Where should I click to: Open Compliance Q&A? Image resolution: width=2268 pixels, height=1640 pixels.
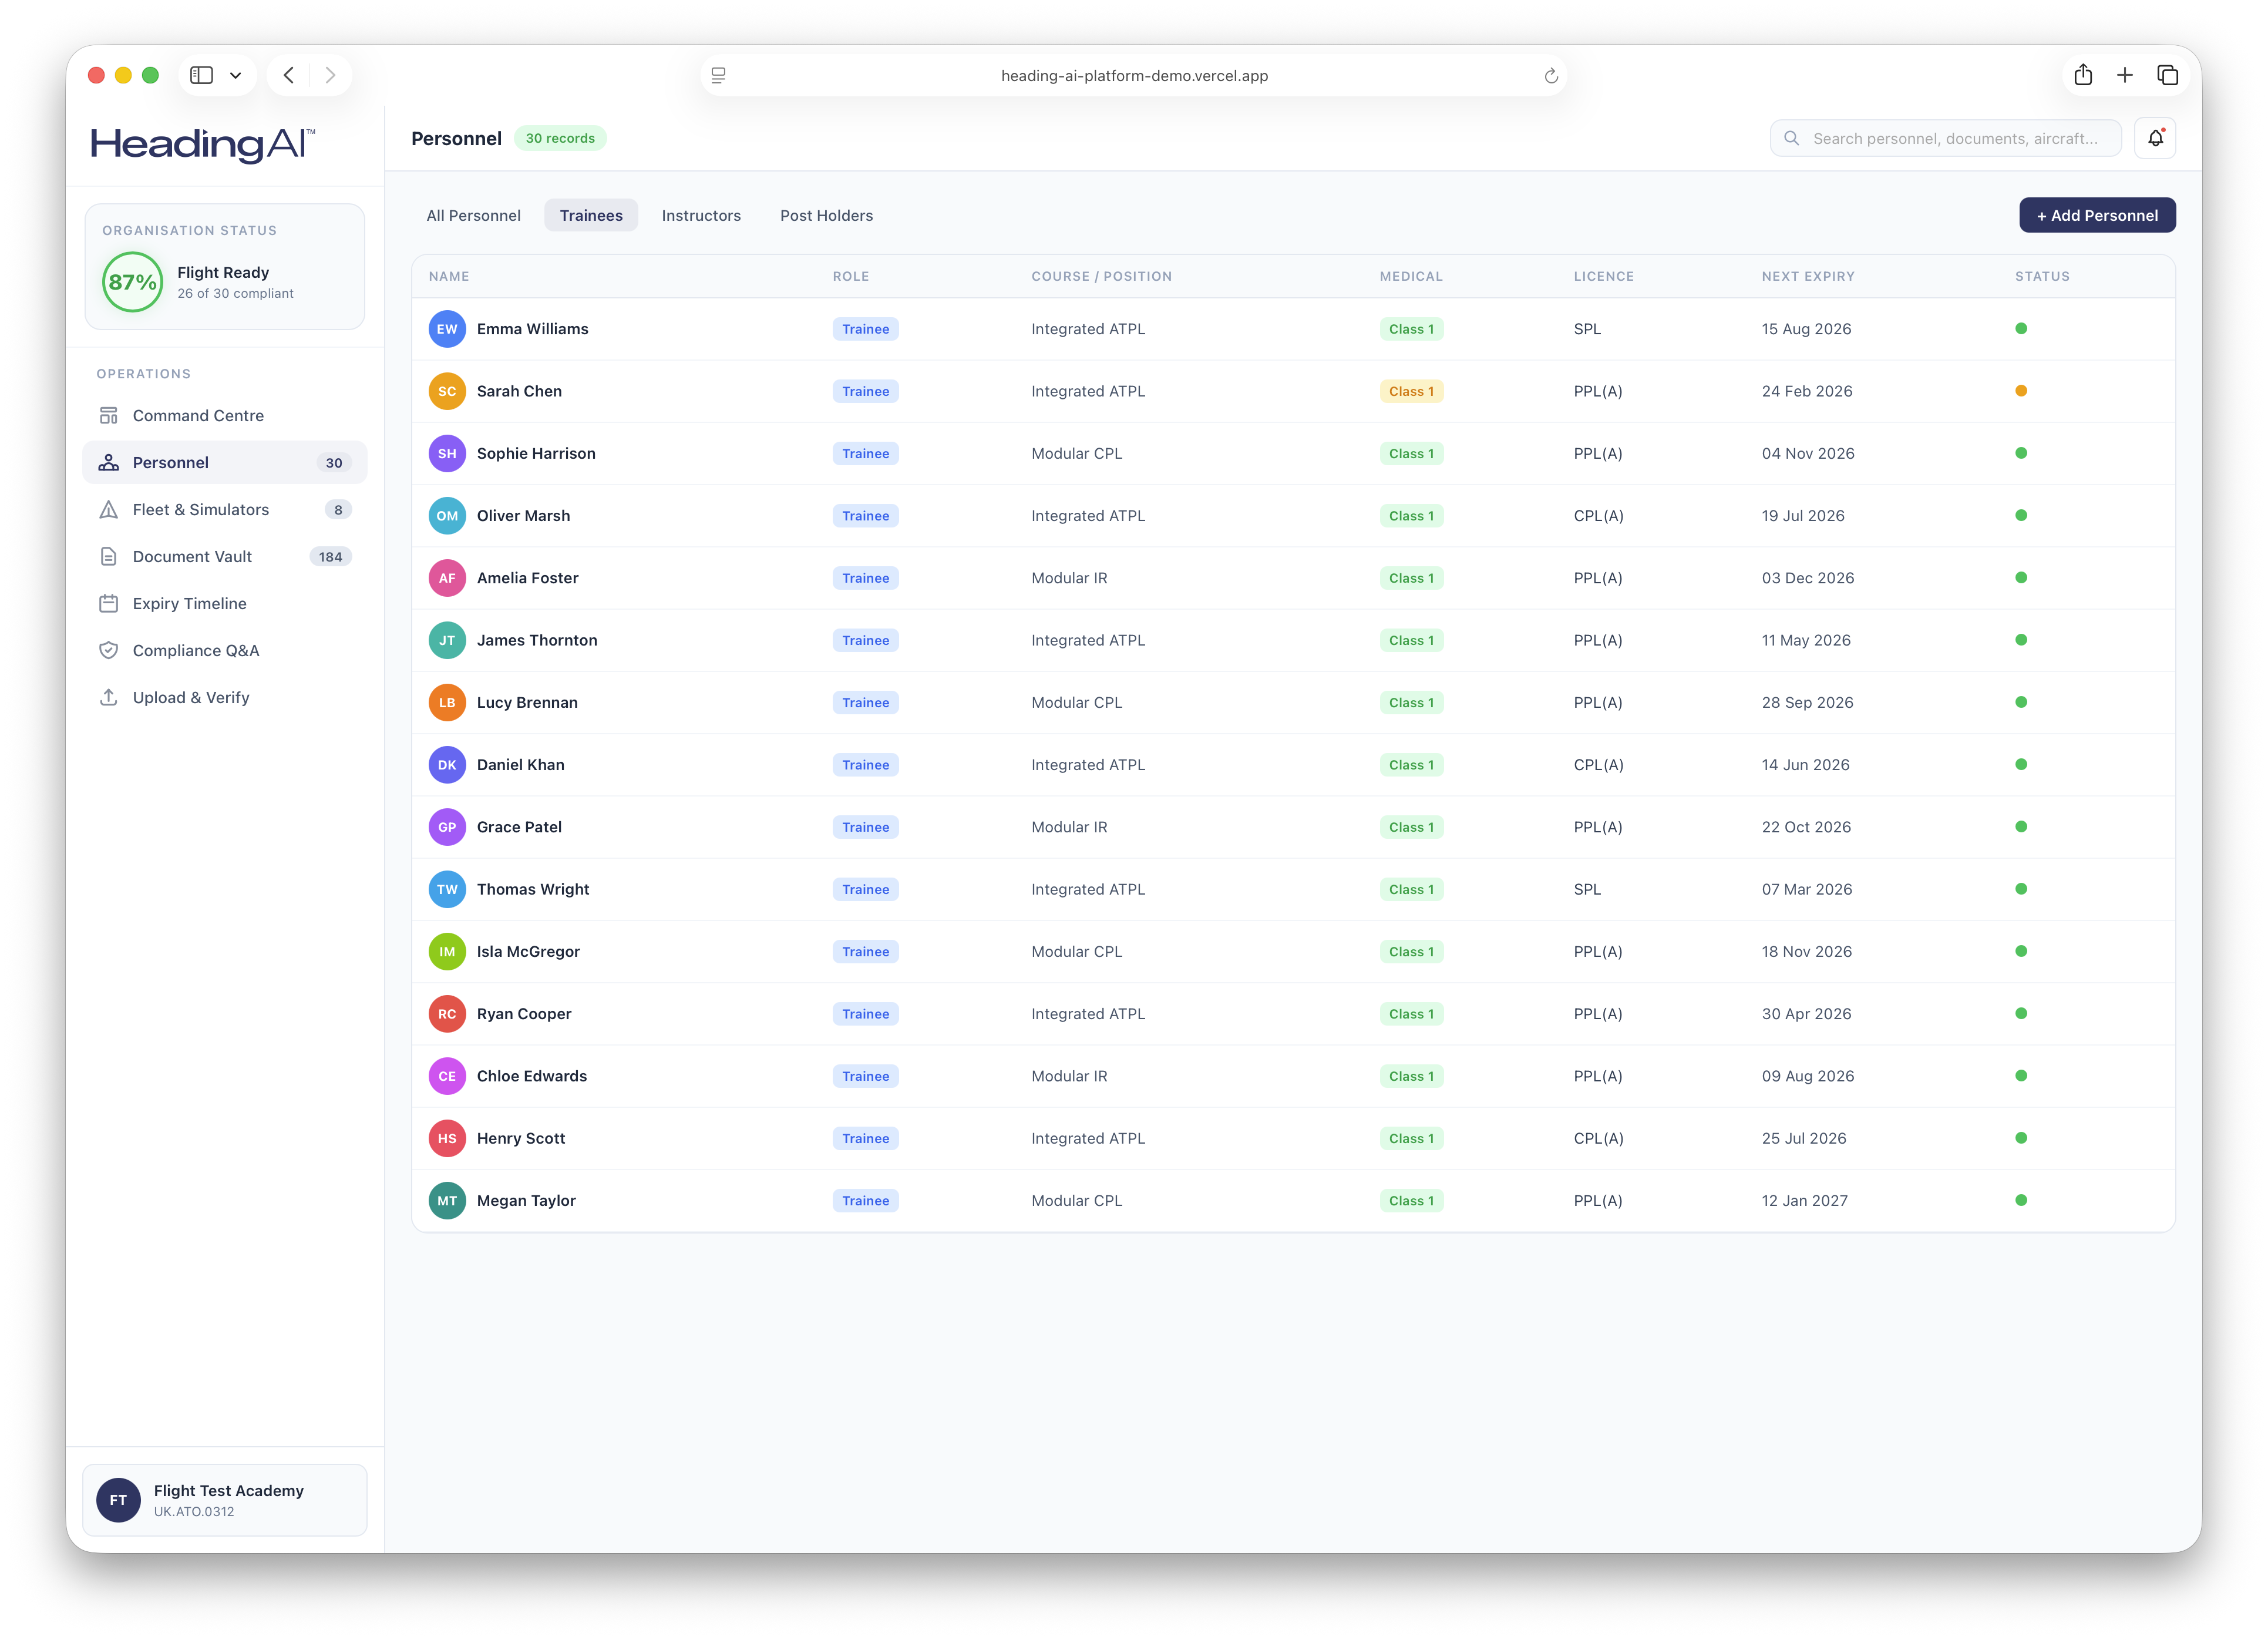point(196,650)
